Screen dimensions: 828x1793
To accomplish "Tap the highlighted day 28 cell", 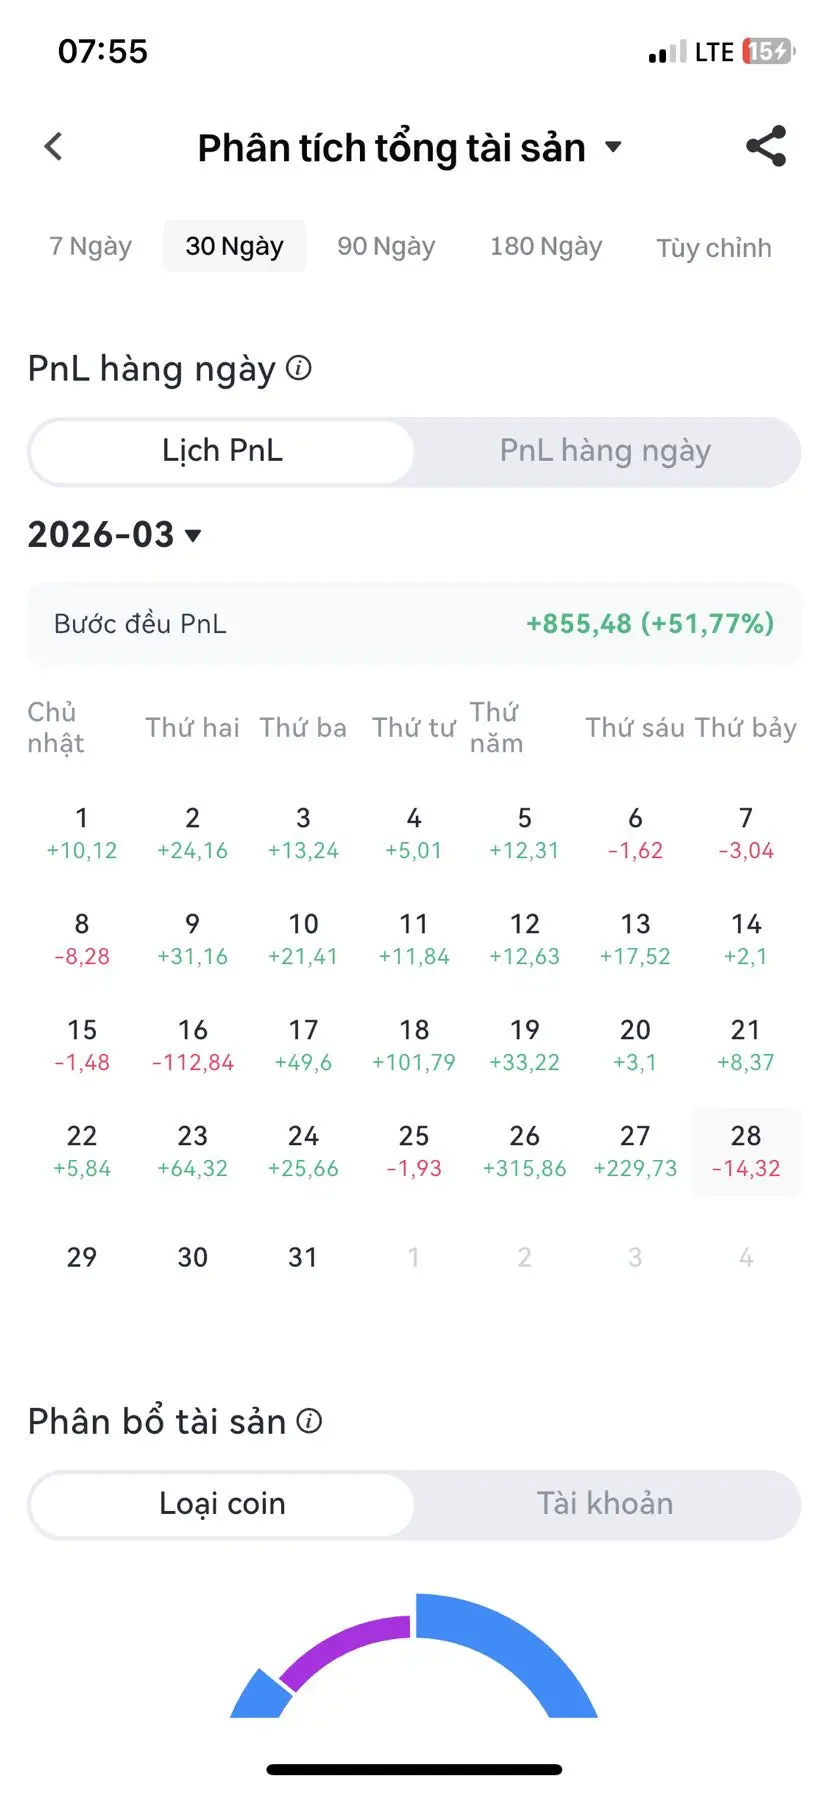I will tap(746, 1151).
